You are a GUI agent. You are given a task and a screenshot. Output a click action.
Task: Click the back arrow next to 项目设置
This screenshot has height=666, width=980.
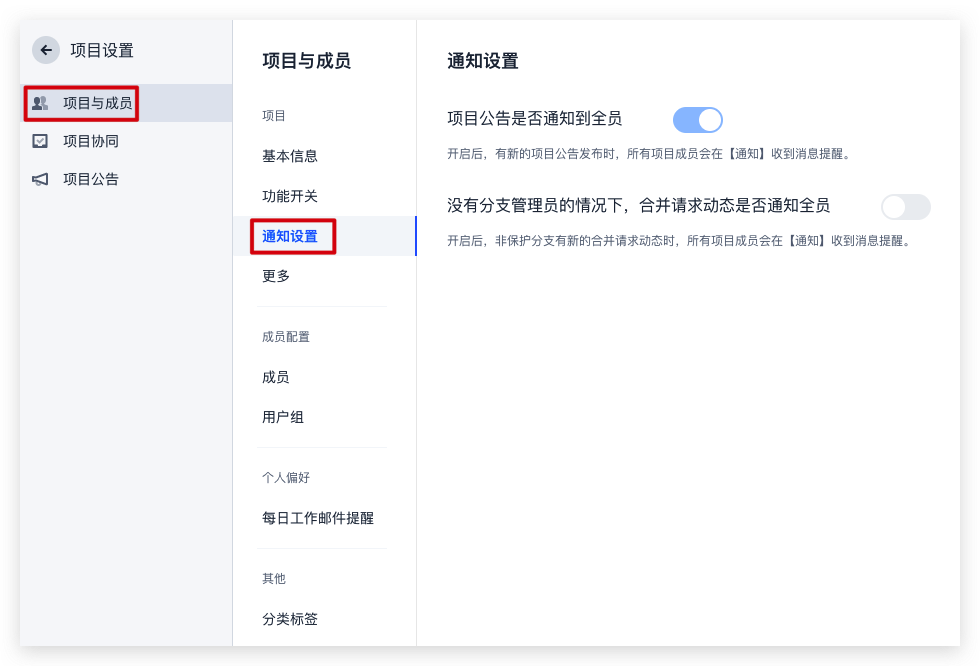click(46, 50)
